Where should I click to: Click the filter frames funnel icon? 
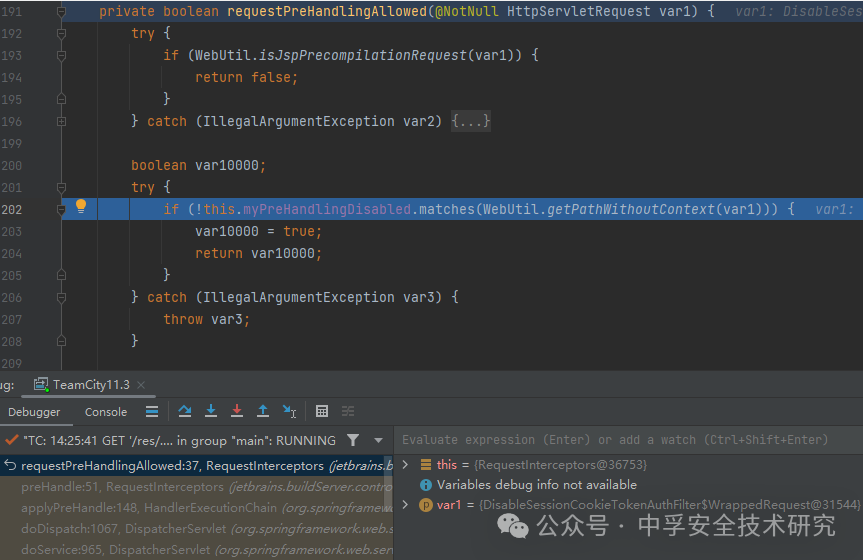click(x=353, y=440)
